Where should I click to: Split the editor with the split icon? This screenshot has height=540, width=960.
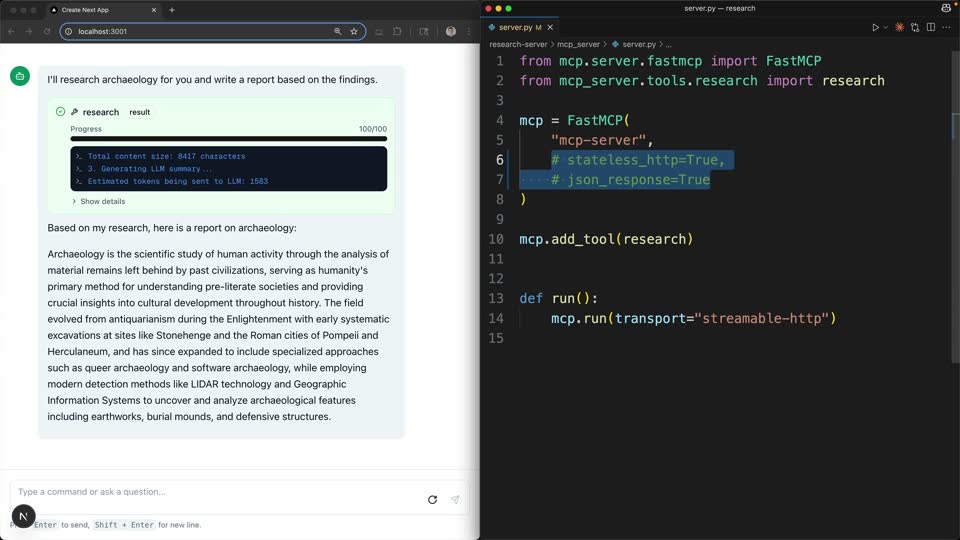(931, 28)
